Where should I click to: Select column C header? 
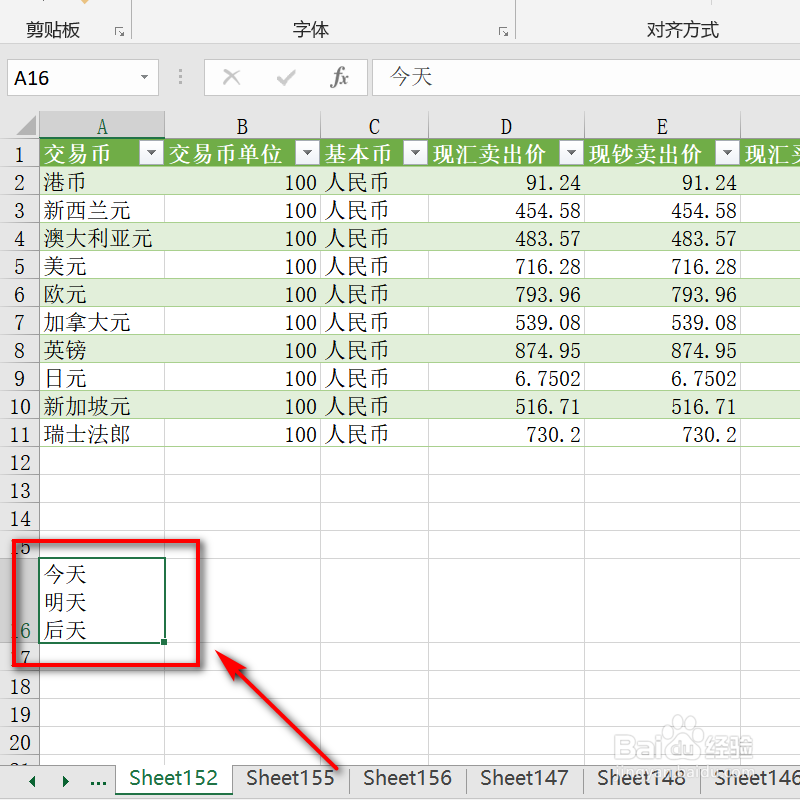(374, 126)
